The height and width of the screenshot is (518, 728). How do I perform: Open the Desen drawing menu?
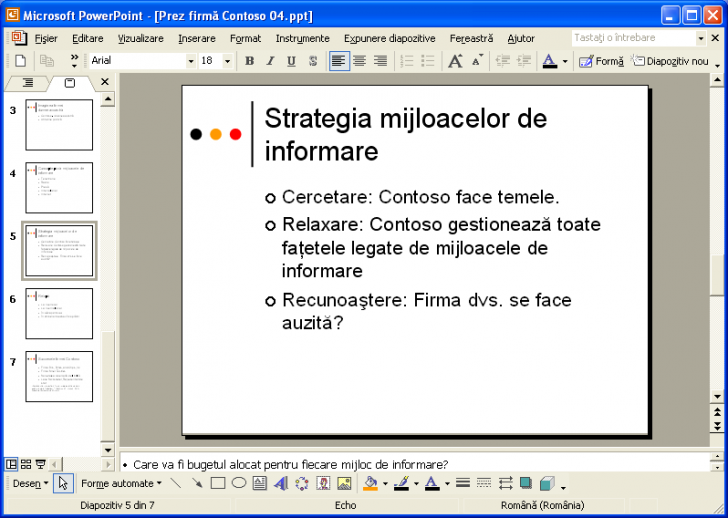pos(31,484)
